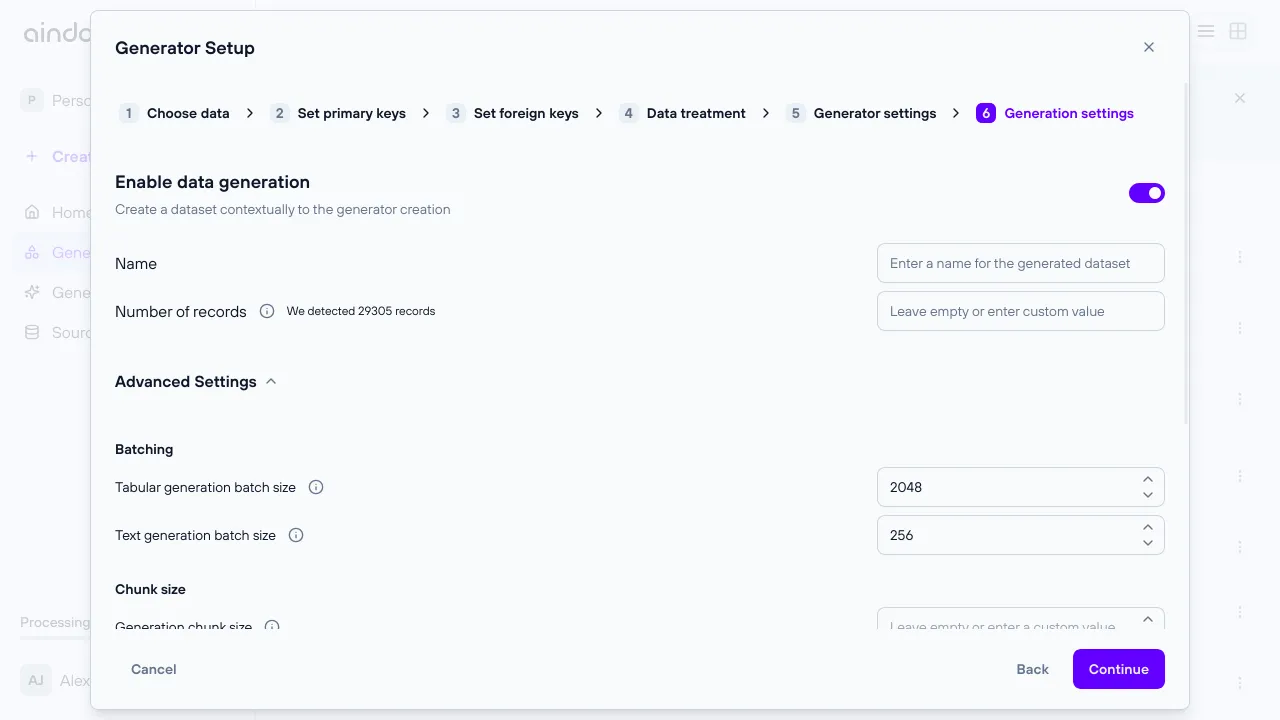Disable the Enable data generation toggle
Image resolution: width=1280 pixels, height=720 pixels.
(1146, 193)
